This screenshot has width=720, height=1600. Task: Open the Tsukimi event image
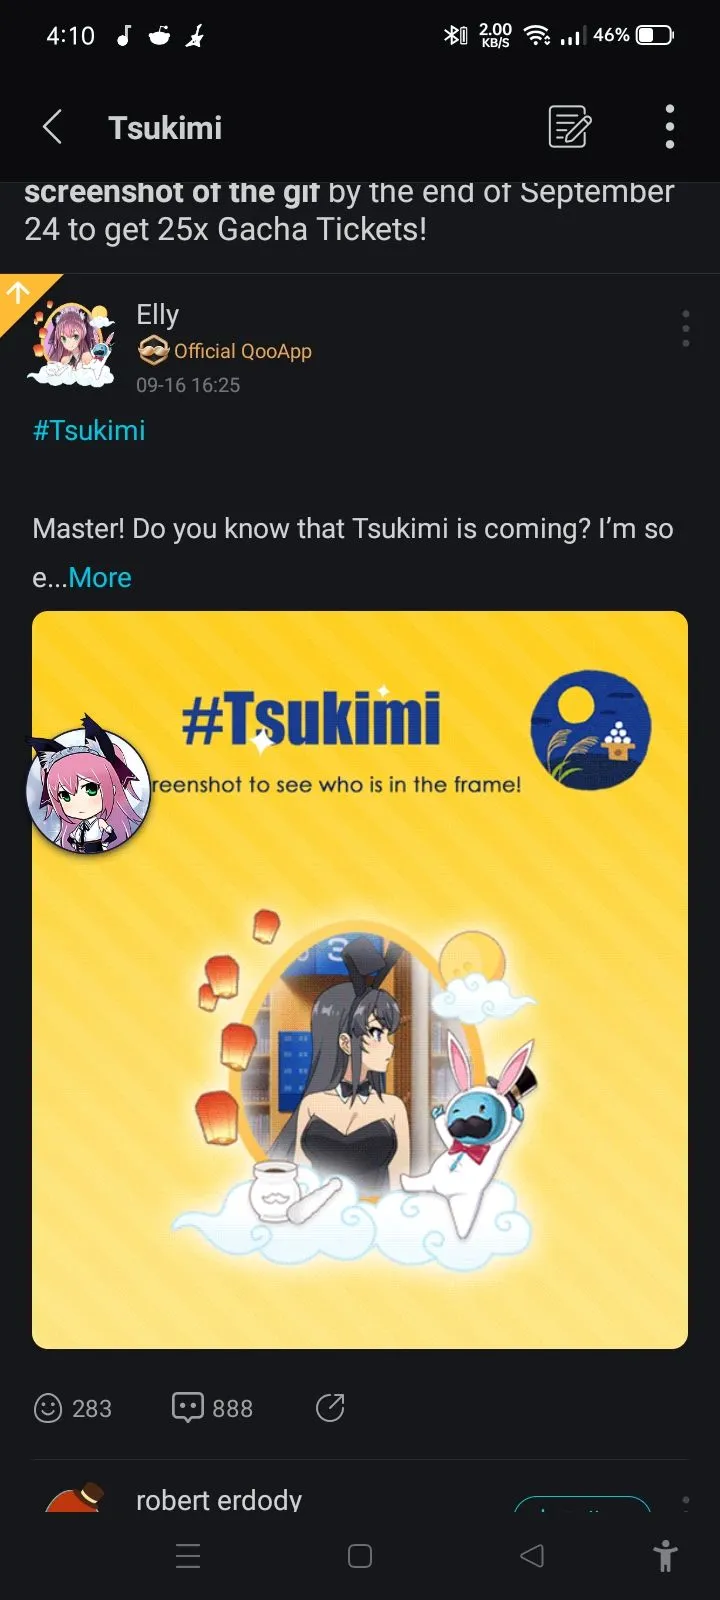click(x=360, y=980)
